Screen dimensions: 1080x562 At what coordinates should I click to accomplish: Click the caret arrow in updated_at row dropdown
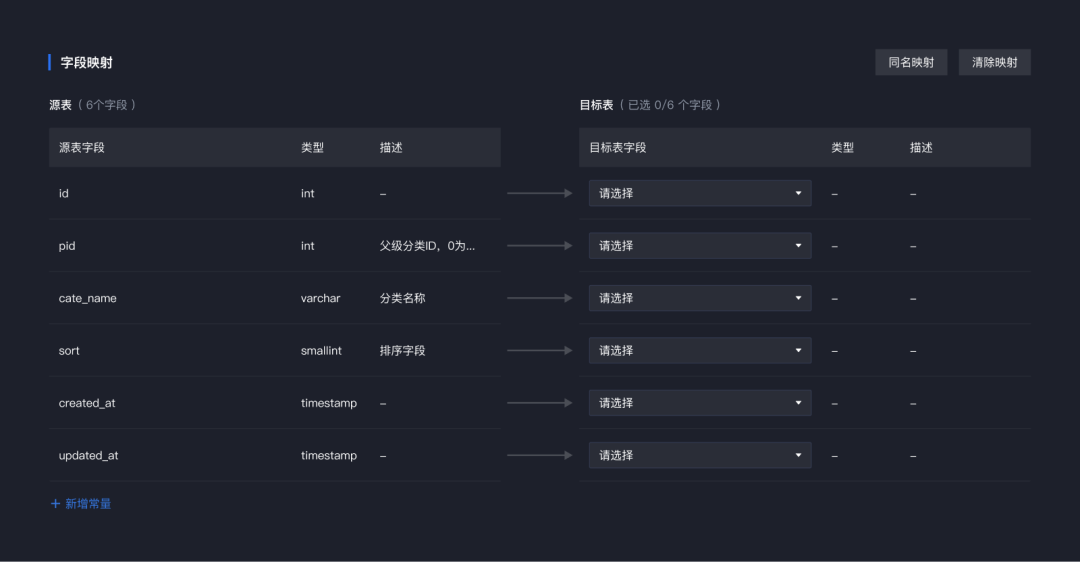[798, 455]
